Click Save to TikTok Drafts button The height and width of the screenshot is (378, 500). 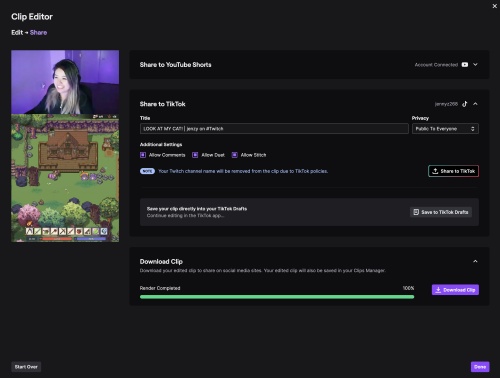[x=441, y=212]
